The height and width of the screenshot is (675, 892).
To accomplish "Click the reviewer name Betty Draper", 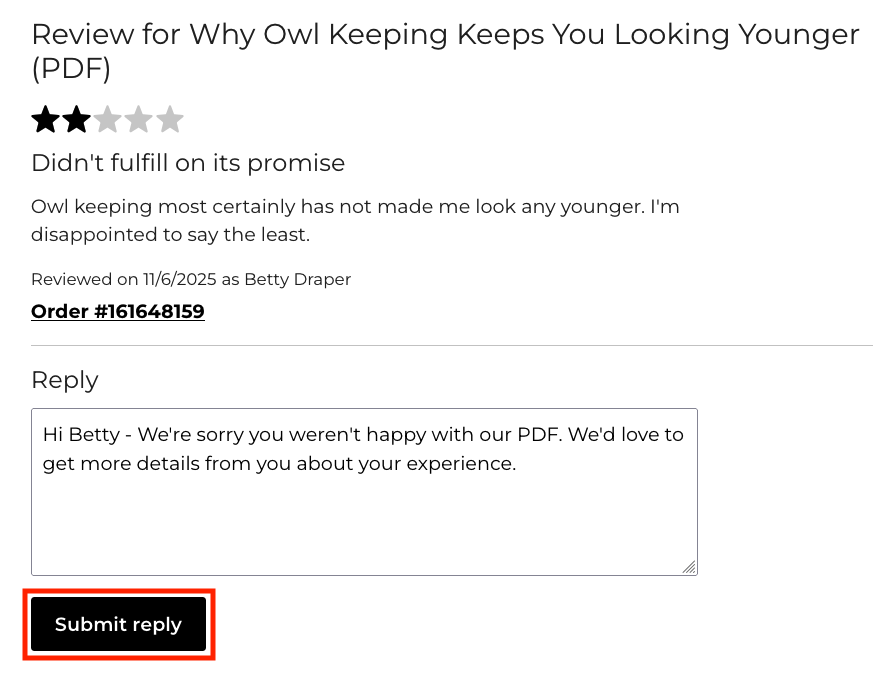I will (x=298, y=279).
